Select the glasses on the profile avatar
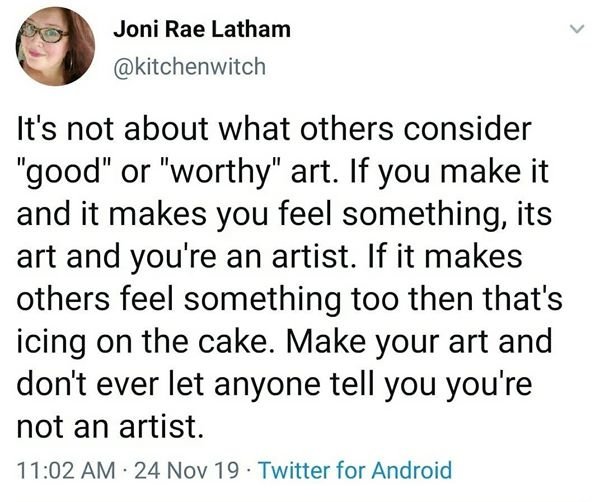 pos(43,34)
